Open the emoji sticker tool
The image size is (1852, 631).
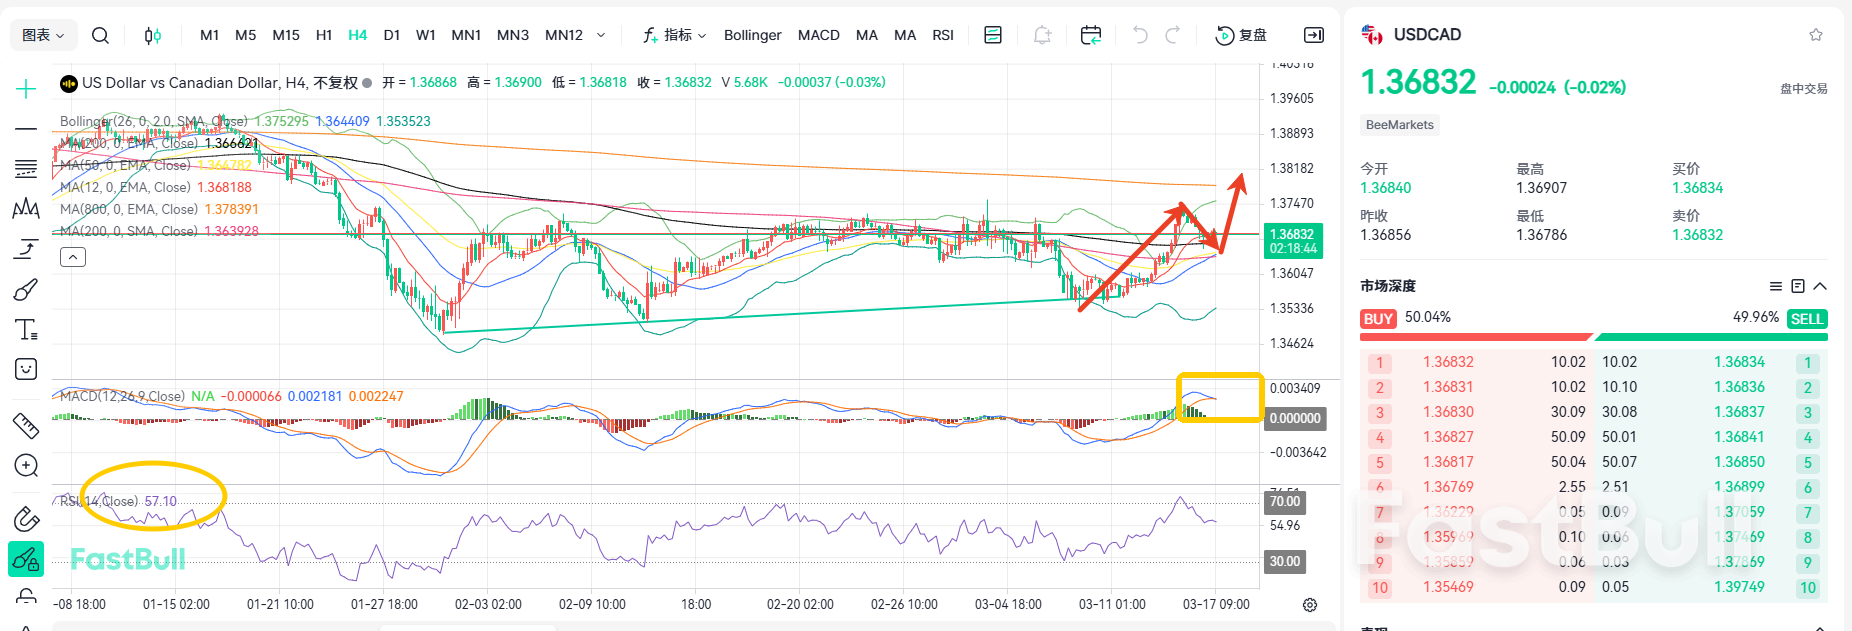(26, 370)
